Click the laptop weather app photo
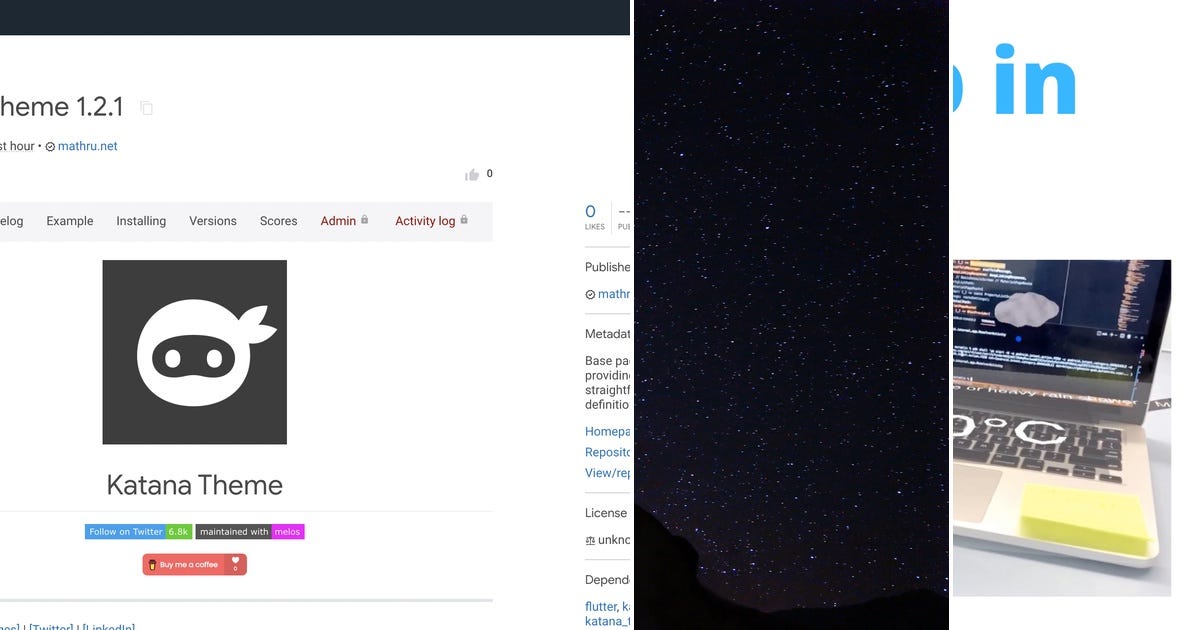This screenshot has width=1200, height=630. point(1061,428)
